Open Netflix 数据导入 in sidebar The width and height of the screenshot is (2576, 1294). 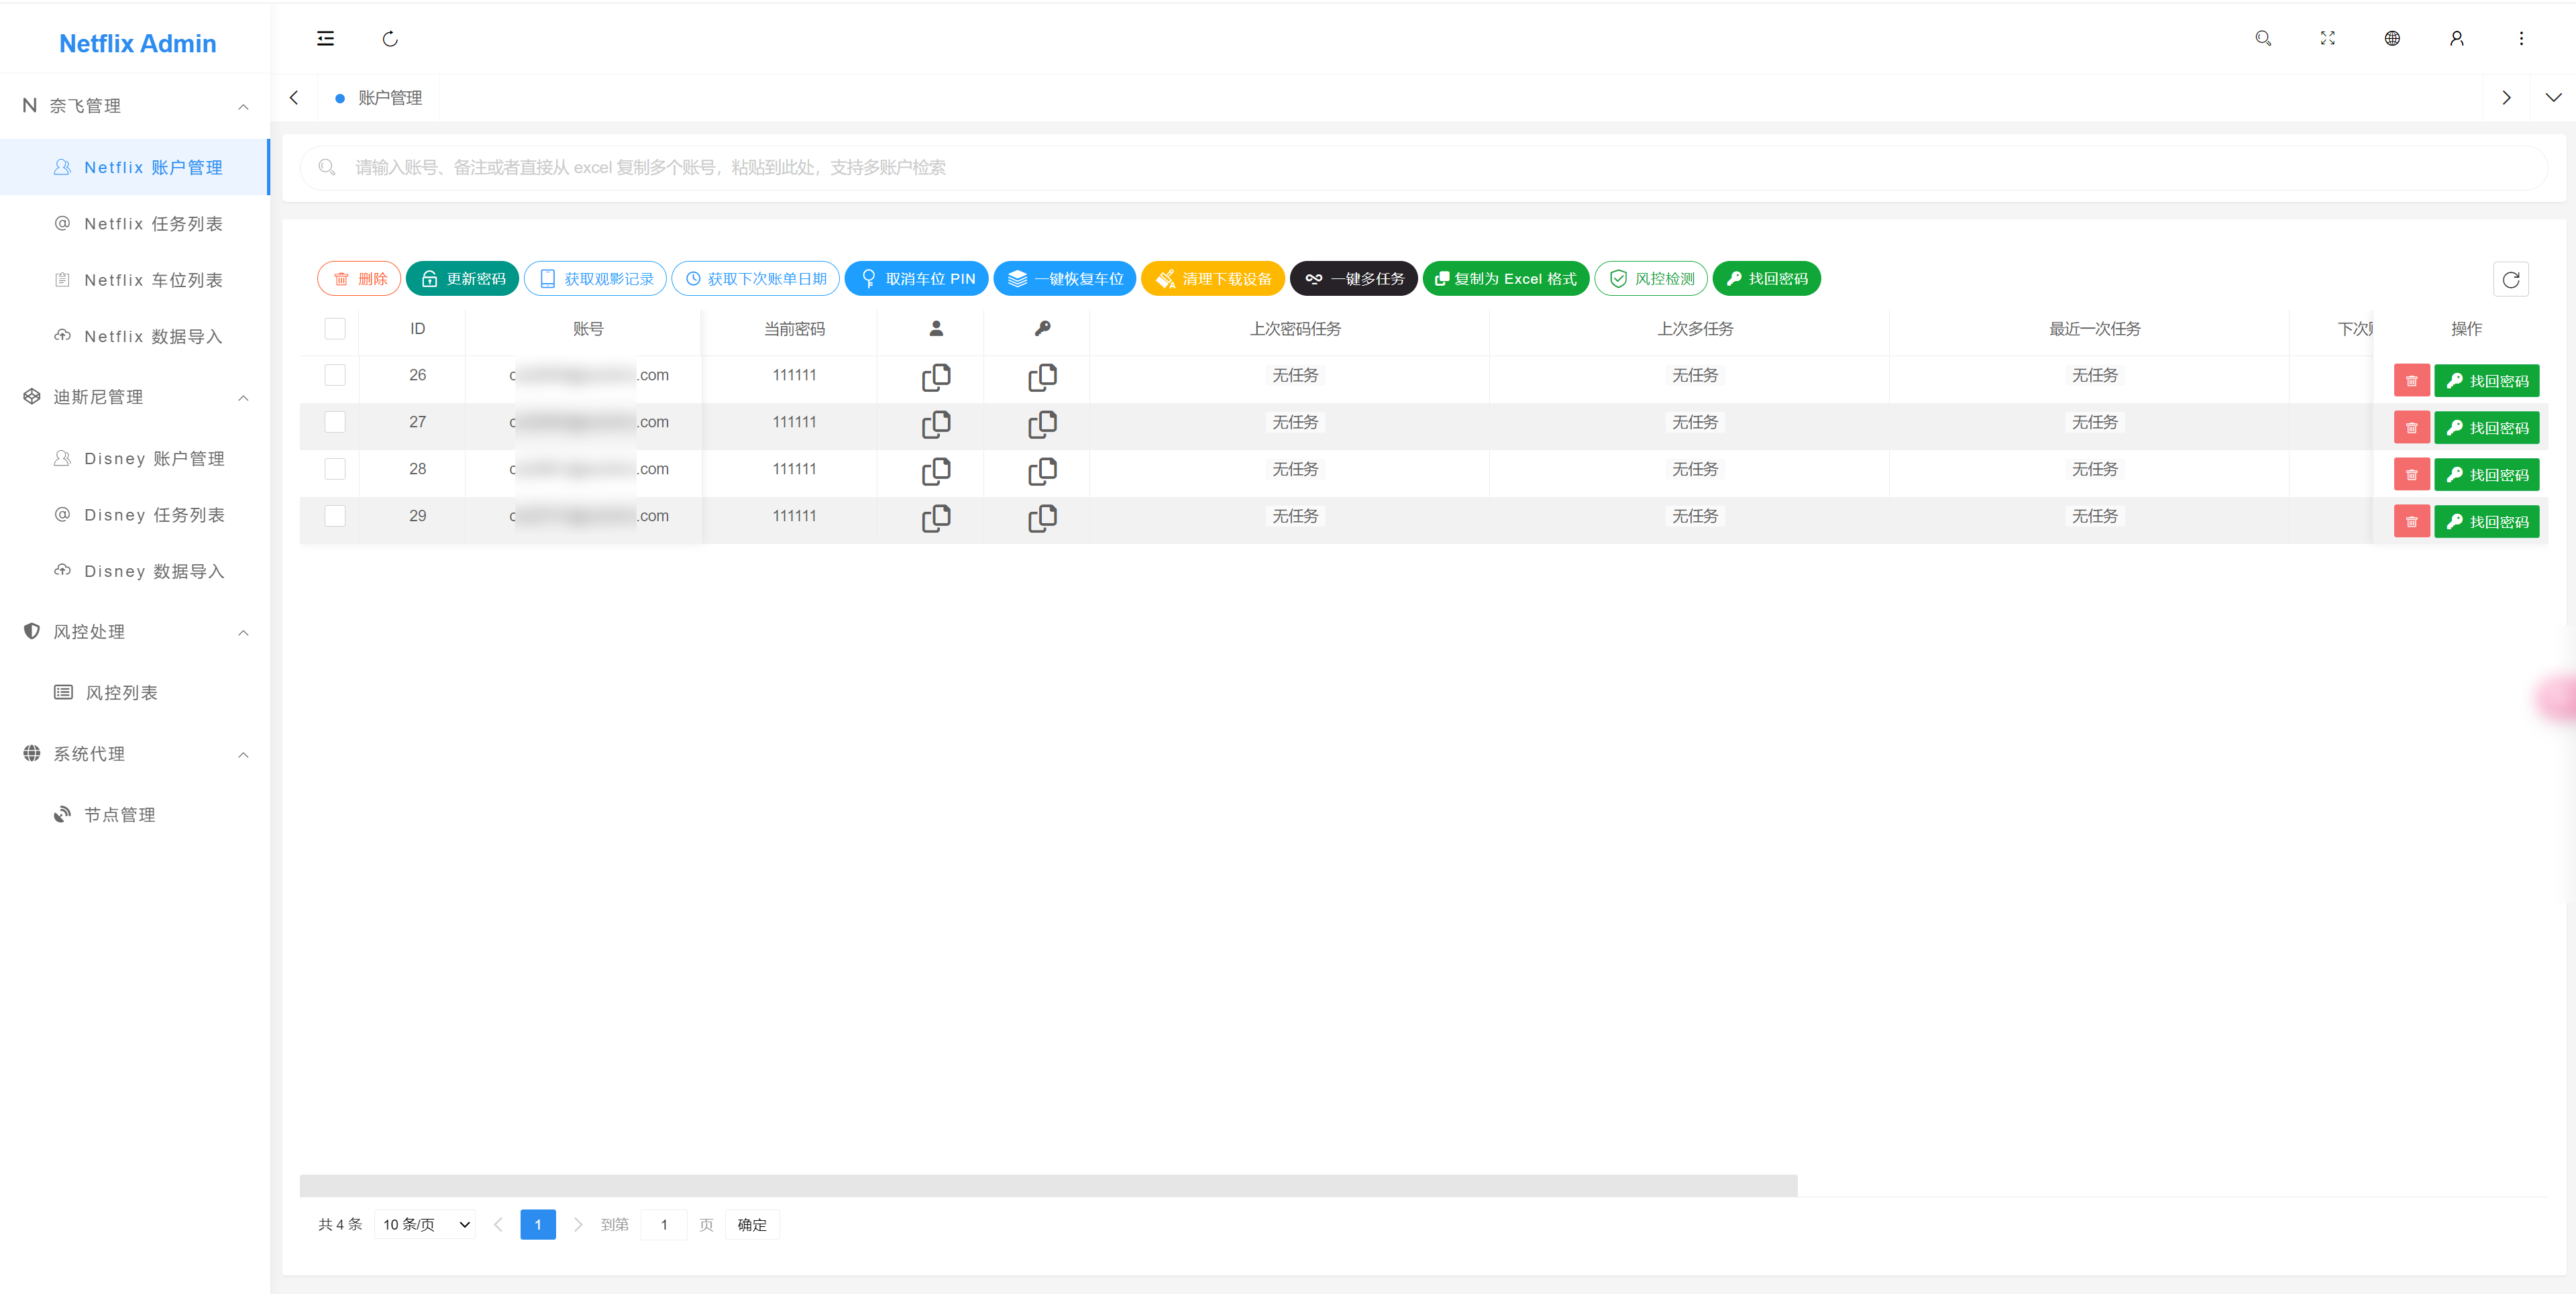point(134,336)
